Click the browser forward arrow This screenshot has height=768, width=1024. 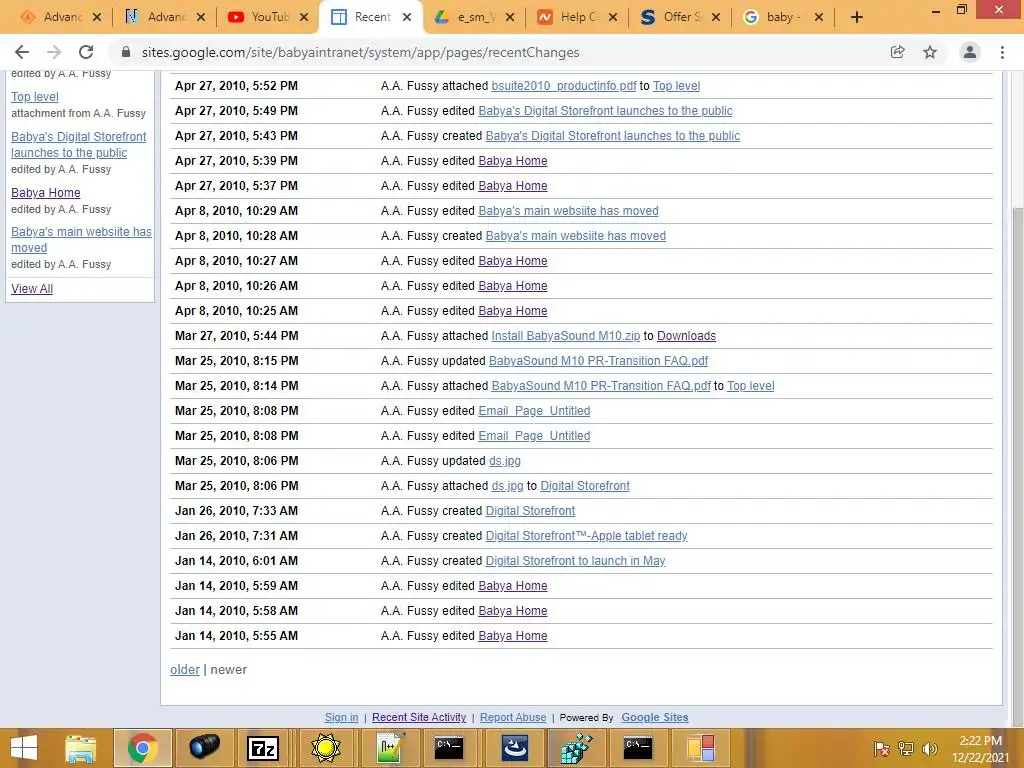coord(54,52)
